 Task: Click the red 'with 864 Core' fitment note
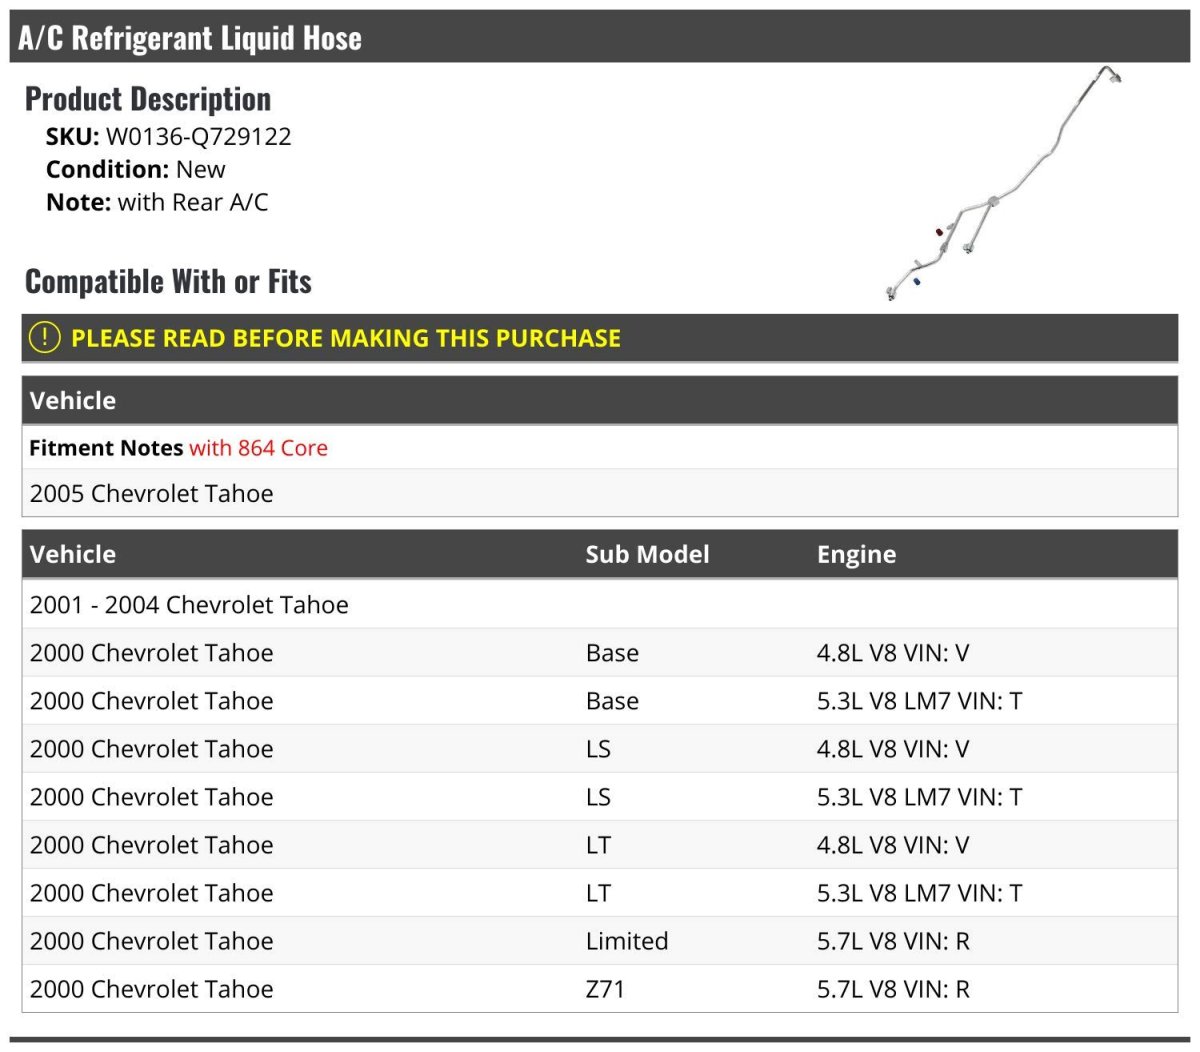[258, 448]
